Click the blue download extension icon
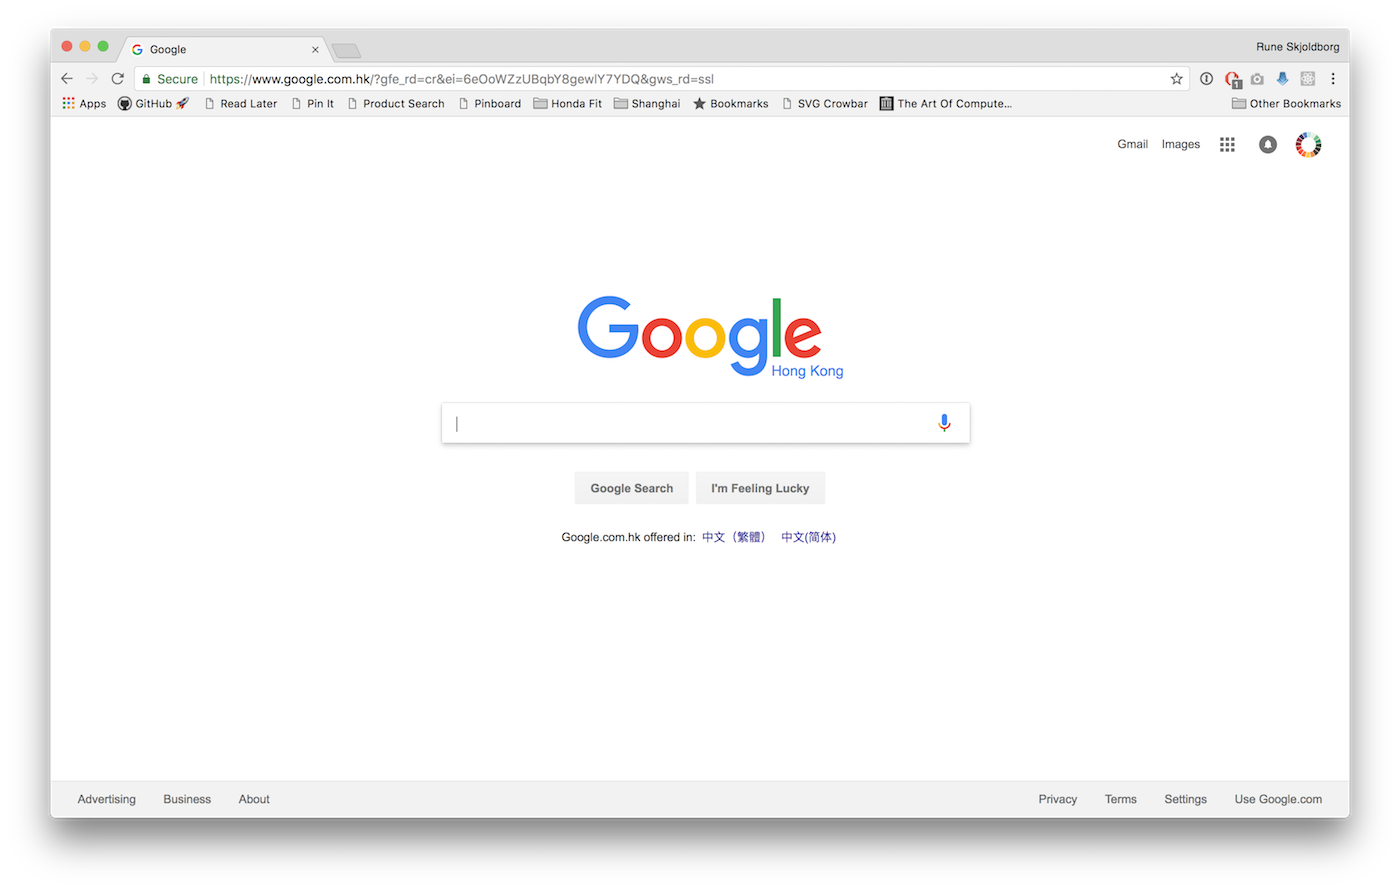 pyautogui.click(x=1282, y=79)
